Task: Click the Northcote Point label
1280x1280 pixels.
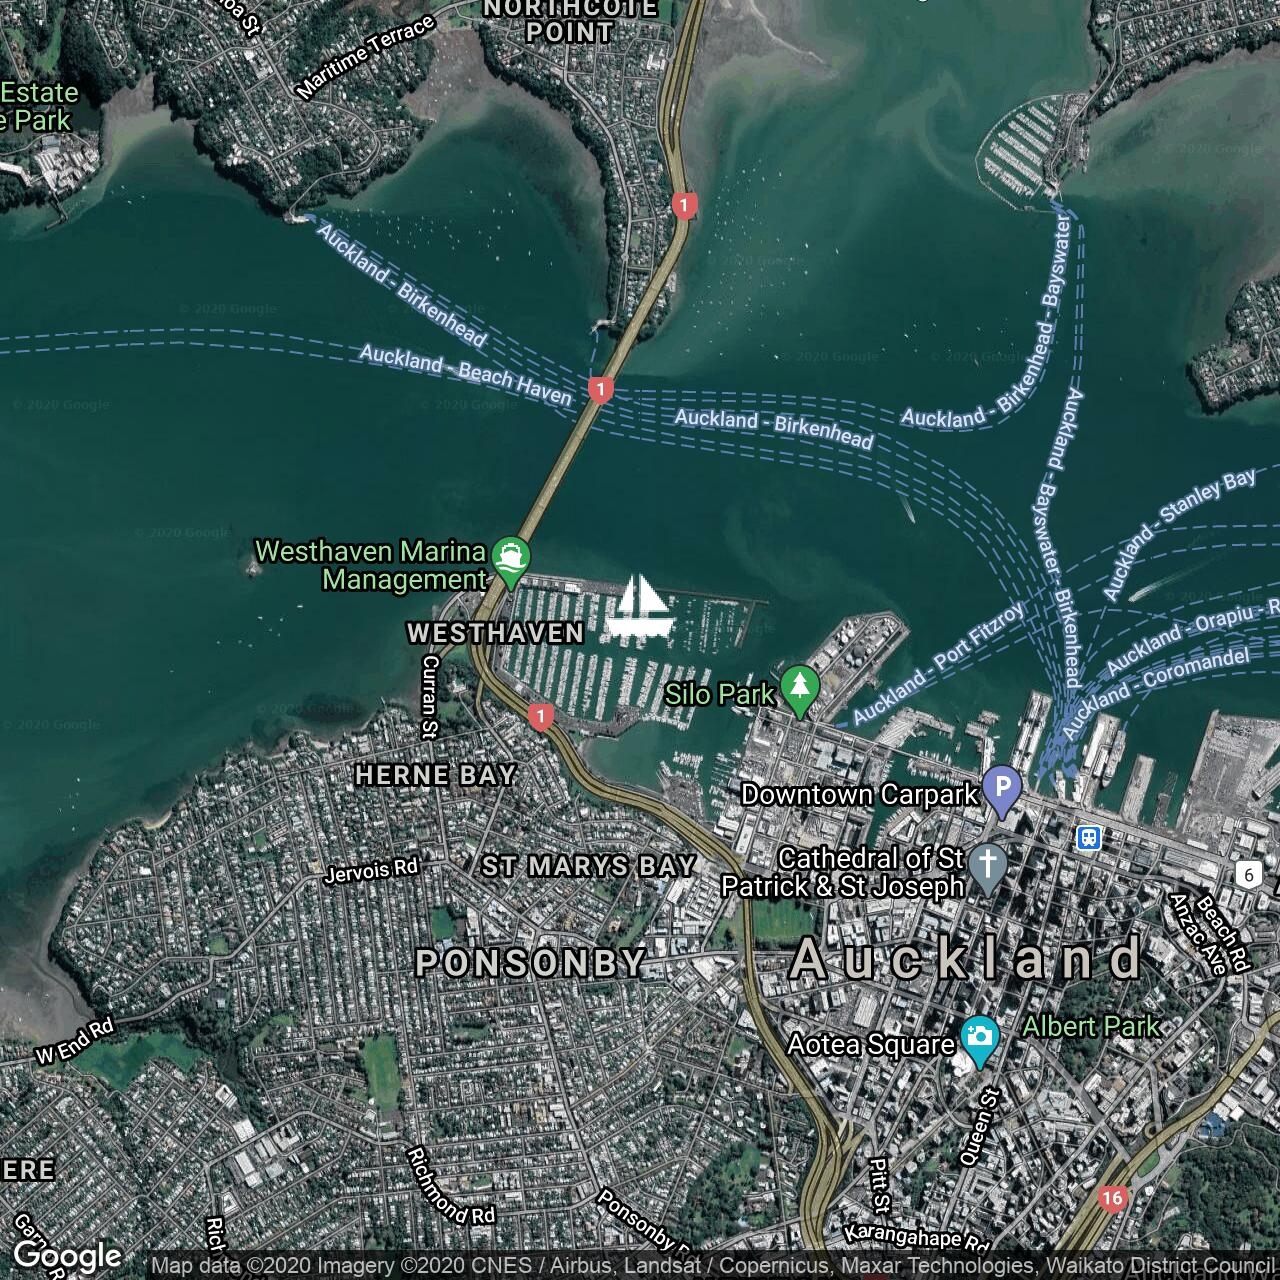Action: tap(570, 21)
